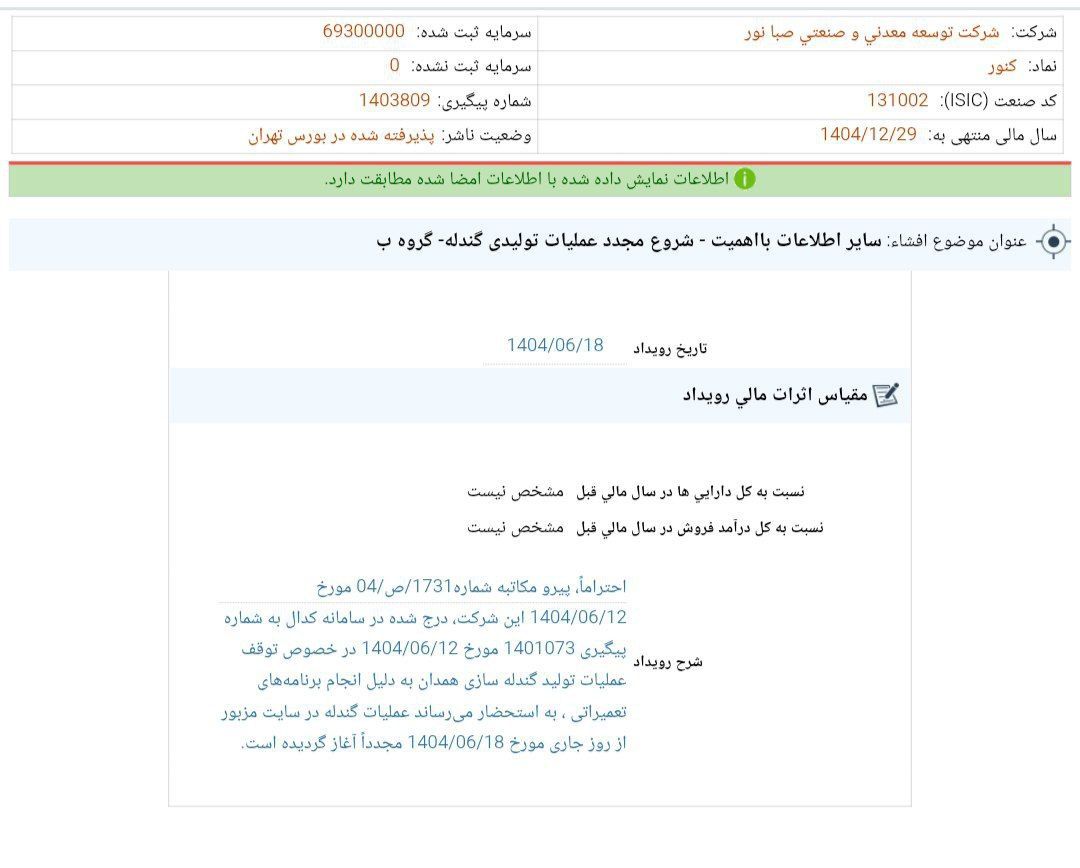Select the company name شرکت توسعه معدني و صنعتي صبا نور

[x=872, y=32]
